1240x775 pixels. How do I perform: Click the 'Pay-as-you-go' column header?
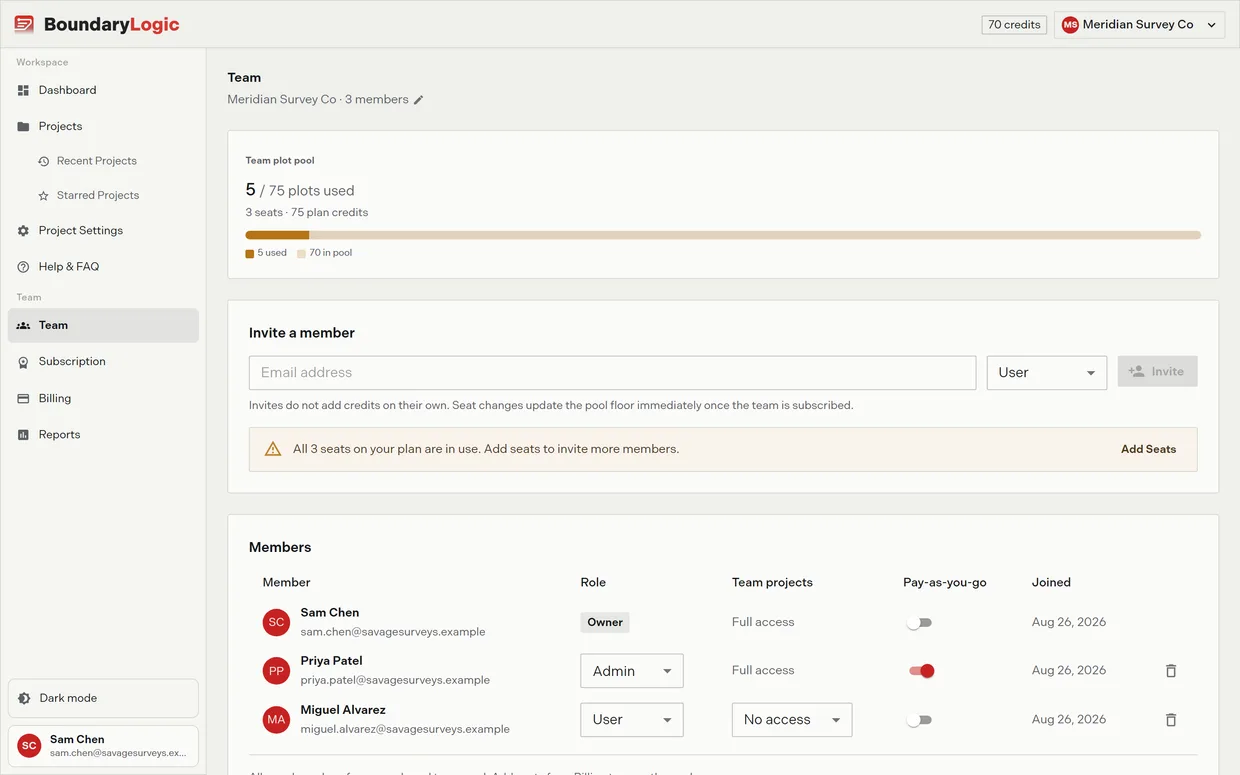pyautogui.click(x=945, y=582)
